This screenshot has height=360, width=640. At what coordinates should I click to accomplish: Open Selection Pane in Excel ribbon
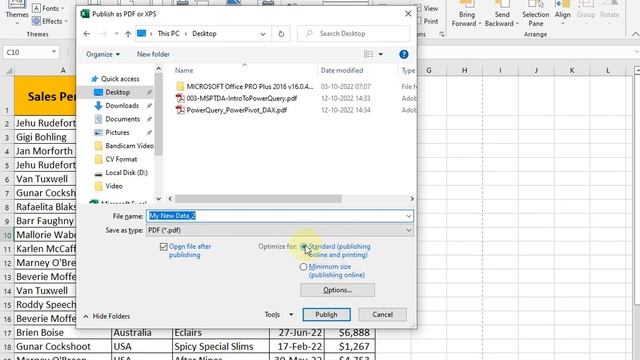point(536,14)
